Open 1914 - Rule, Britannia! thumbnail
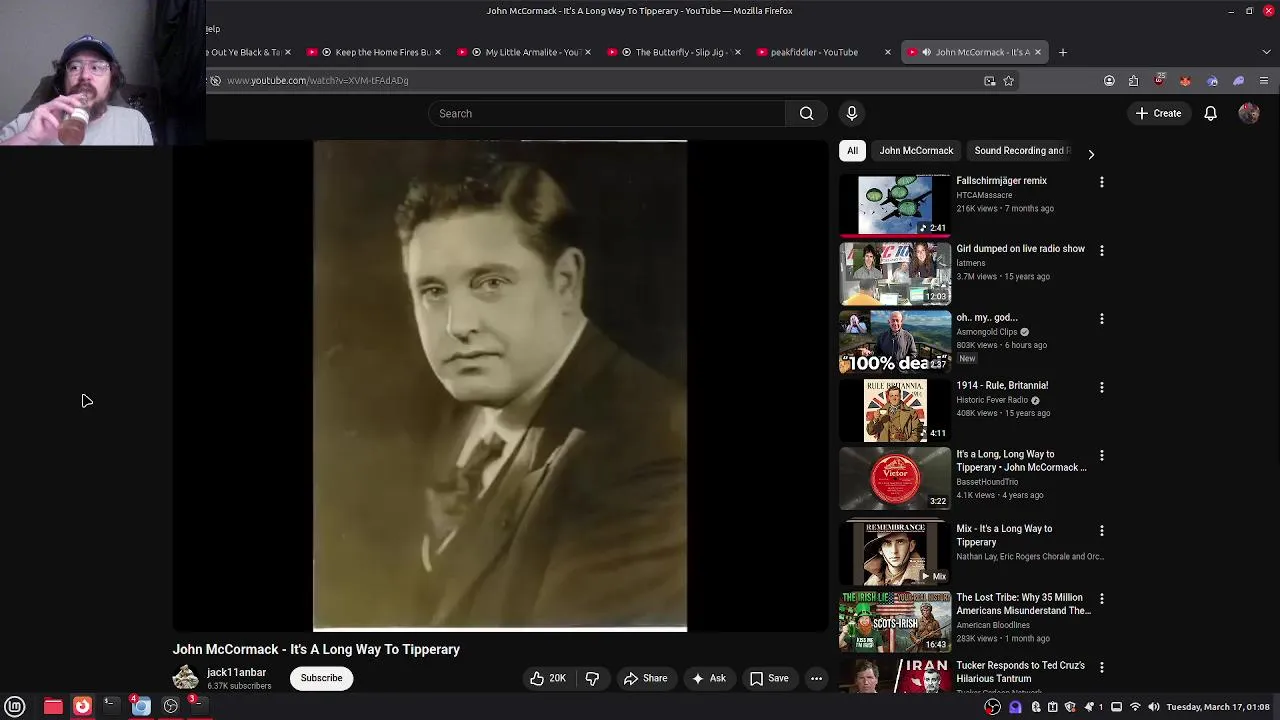Viewport: 1280px width, 720px height. (x=895, y=410)
